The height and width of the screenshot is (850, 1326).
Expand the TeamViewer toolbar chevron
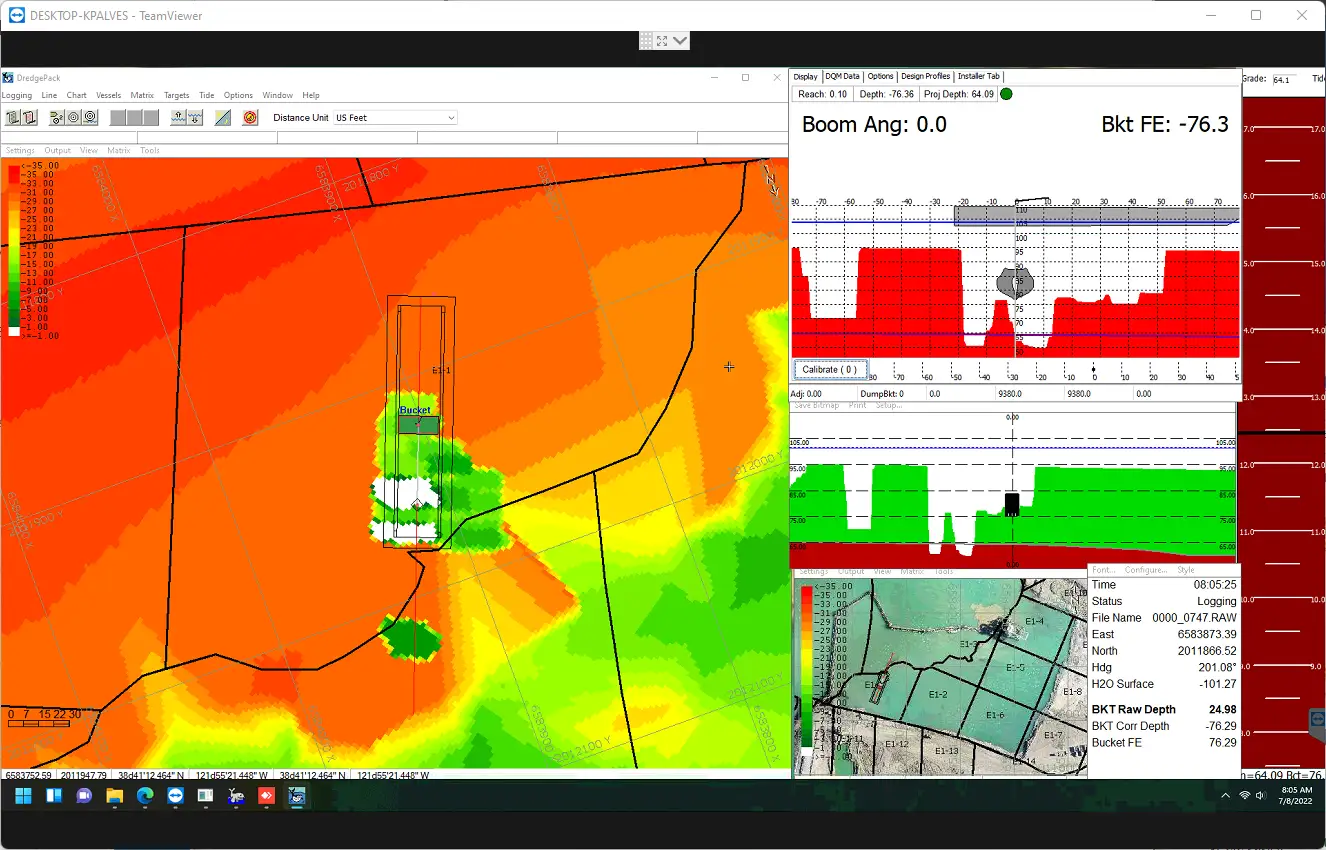coord(680,41)
